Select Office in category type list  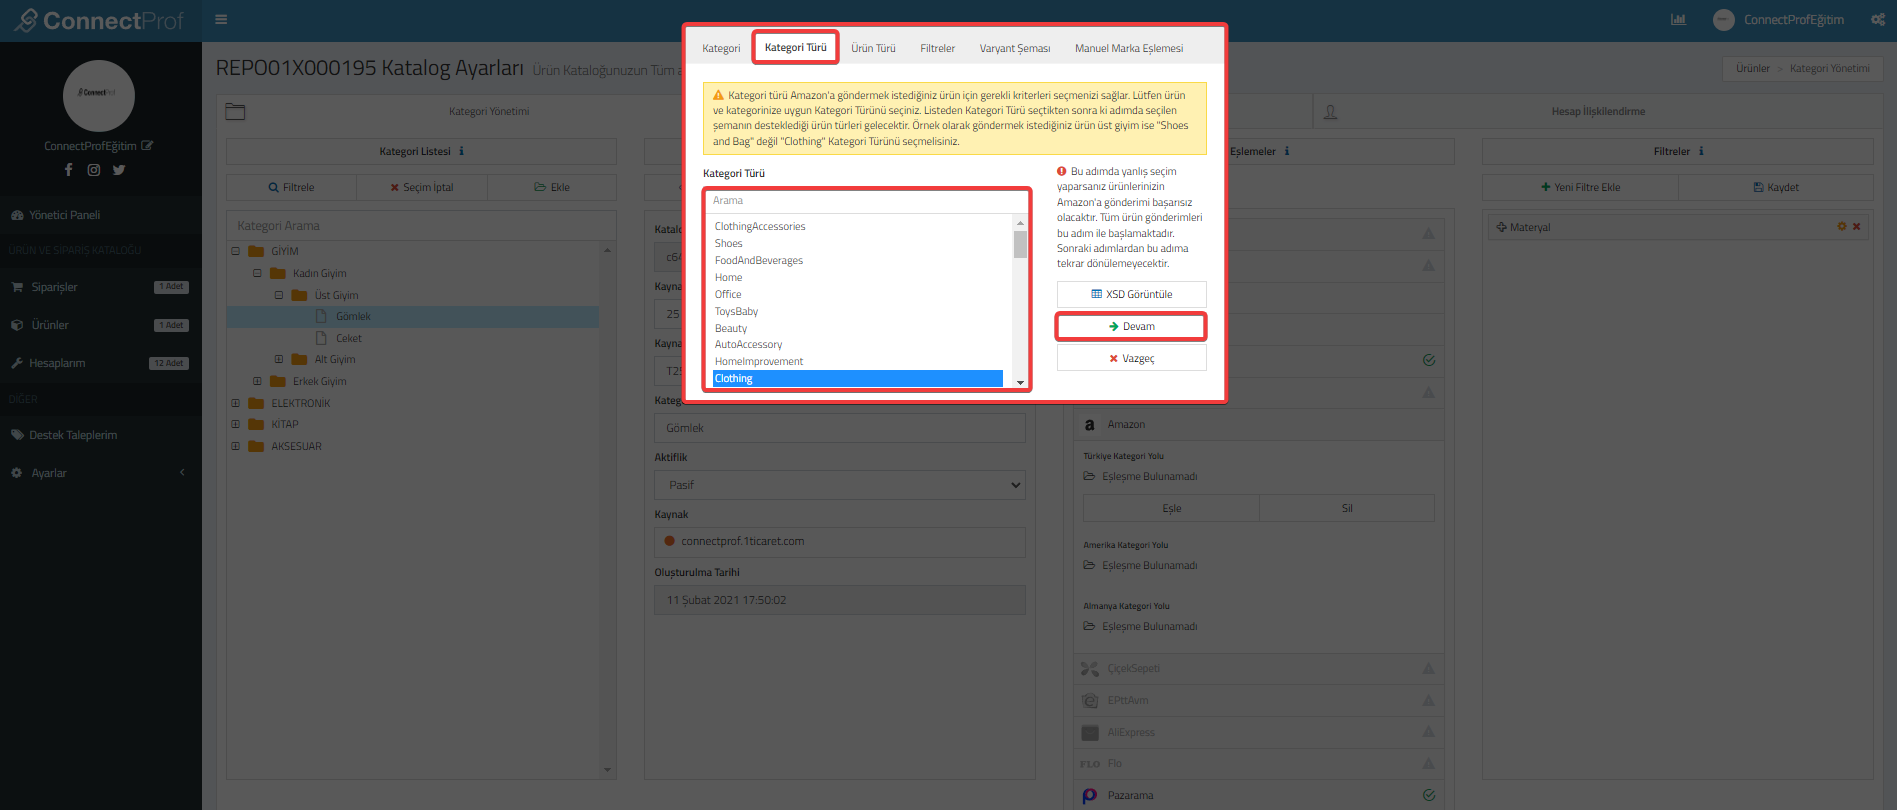tap(728, 295)
